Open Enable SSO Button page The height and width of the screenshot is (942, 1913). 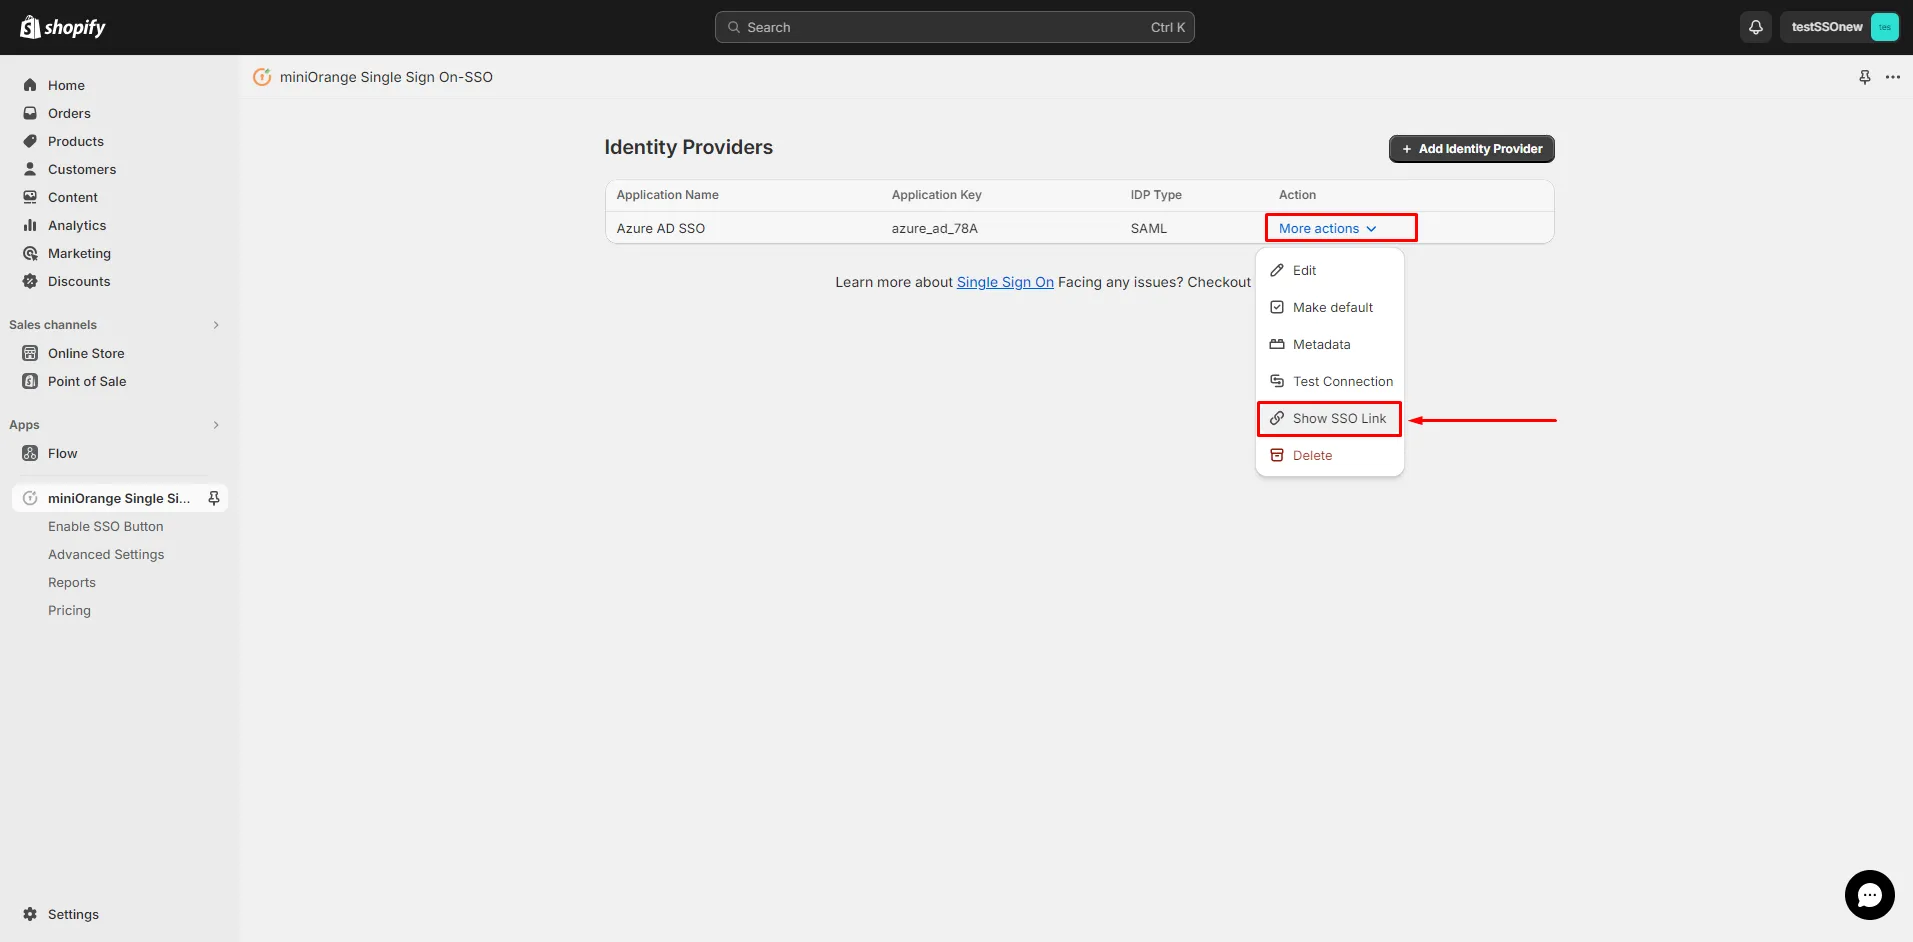(106, 526)
